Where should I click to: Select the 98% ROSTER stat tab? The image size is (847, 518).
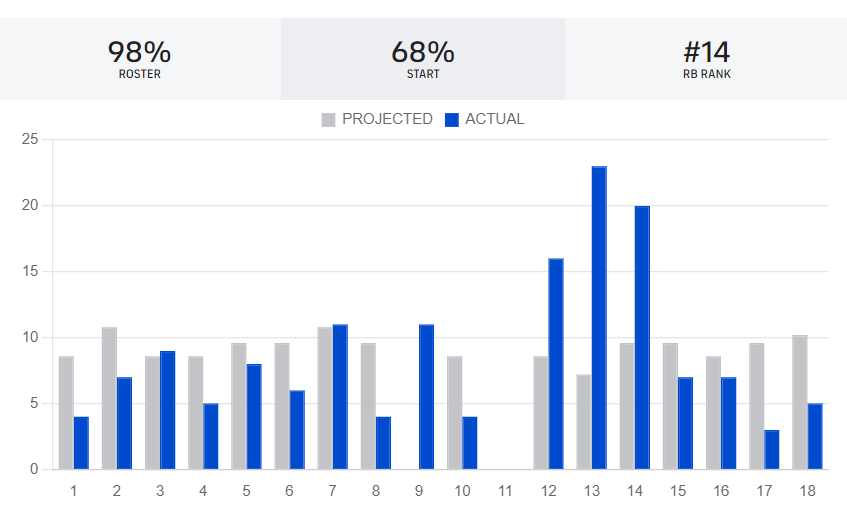coord(140,59)
